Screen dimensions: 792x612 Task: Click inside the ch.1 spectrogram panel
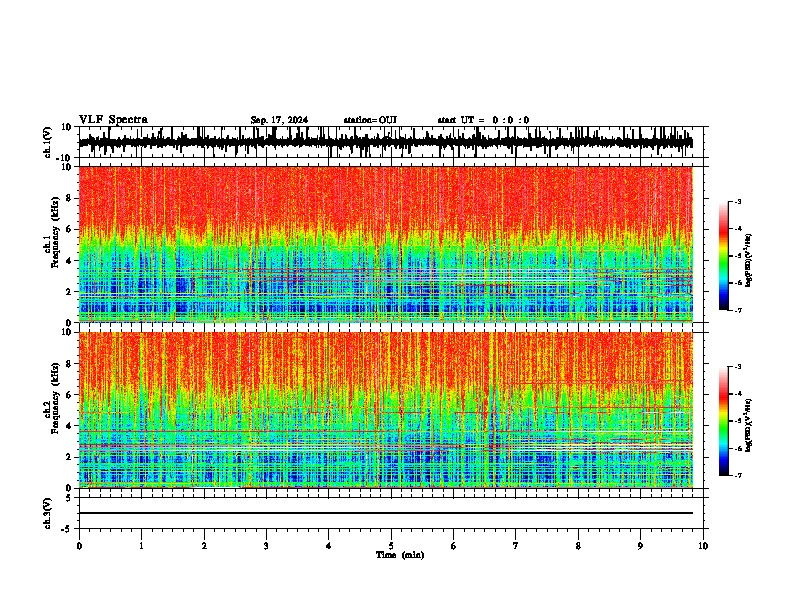(386, 244)
